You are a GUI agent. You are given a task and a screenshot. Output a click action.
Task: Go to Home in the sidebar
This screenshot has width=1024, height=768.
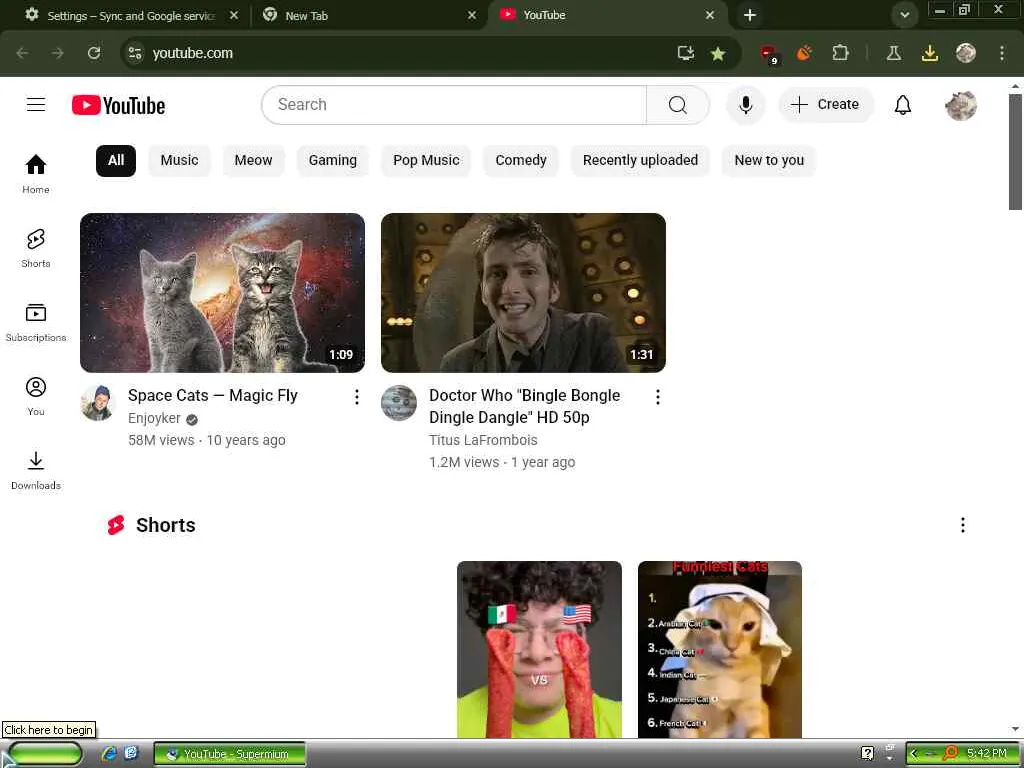pos(36,174)
